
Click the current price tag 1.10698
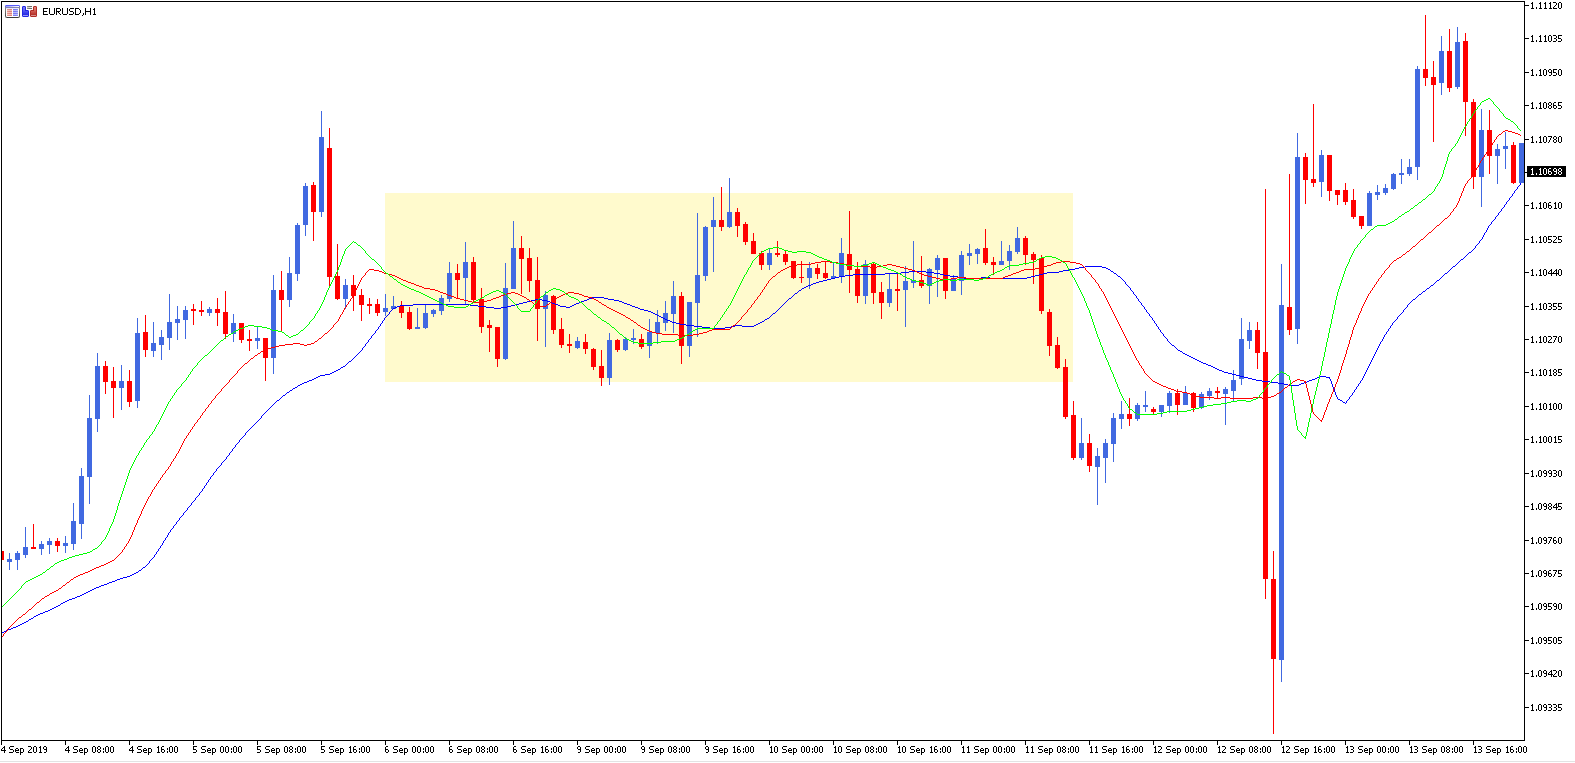pos(1546,172)
